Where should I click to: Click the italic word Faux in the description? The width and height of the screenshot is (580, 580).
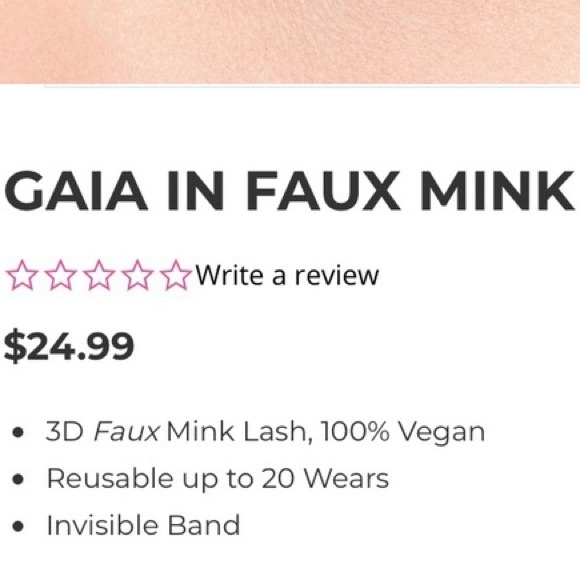(x=127, y=431)
